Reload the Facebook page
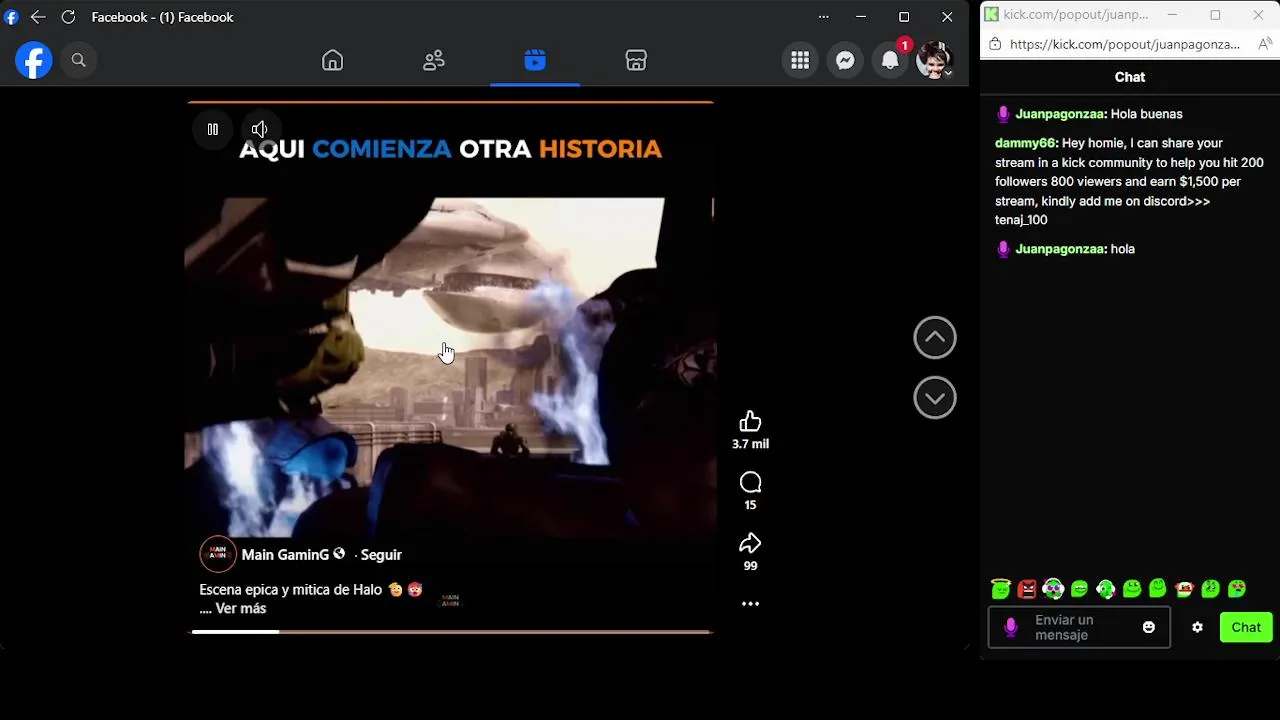1280x720 pixels. click(x=68, y=17)
